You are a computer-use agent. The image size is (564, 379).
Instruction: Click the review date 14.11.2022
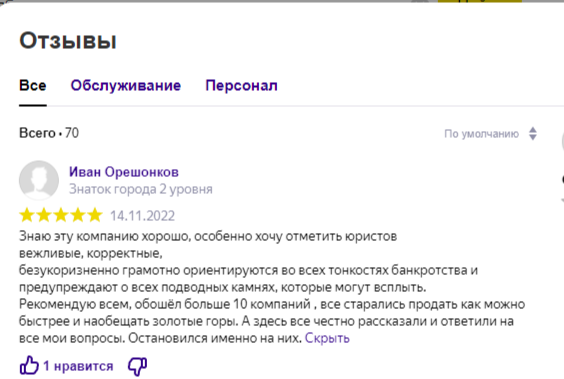pos(142,216)
